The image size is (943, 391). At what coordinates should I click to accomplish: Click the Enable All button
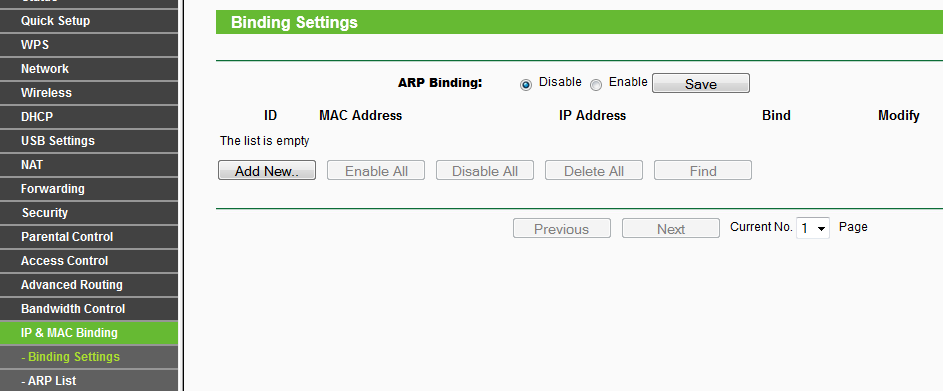point(376,170)
